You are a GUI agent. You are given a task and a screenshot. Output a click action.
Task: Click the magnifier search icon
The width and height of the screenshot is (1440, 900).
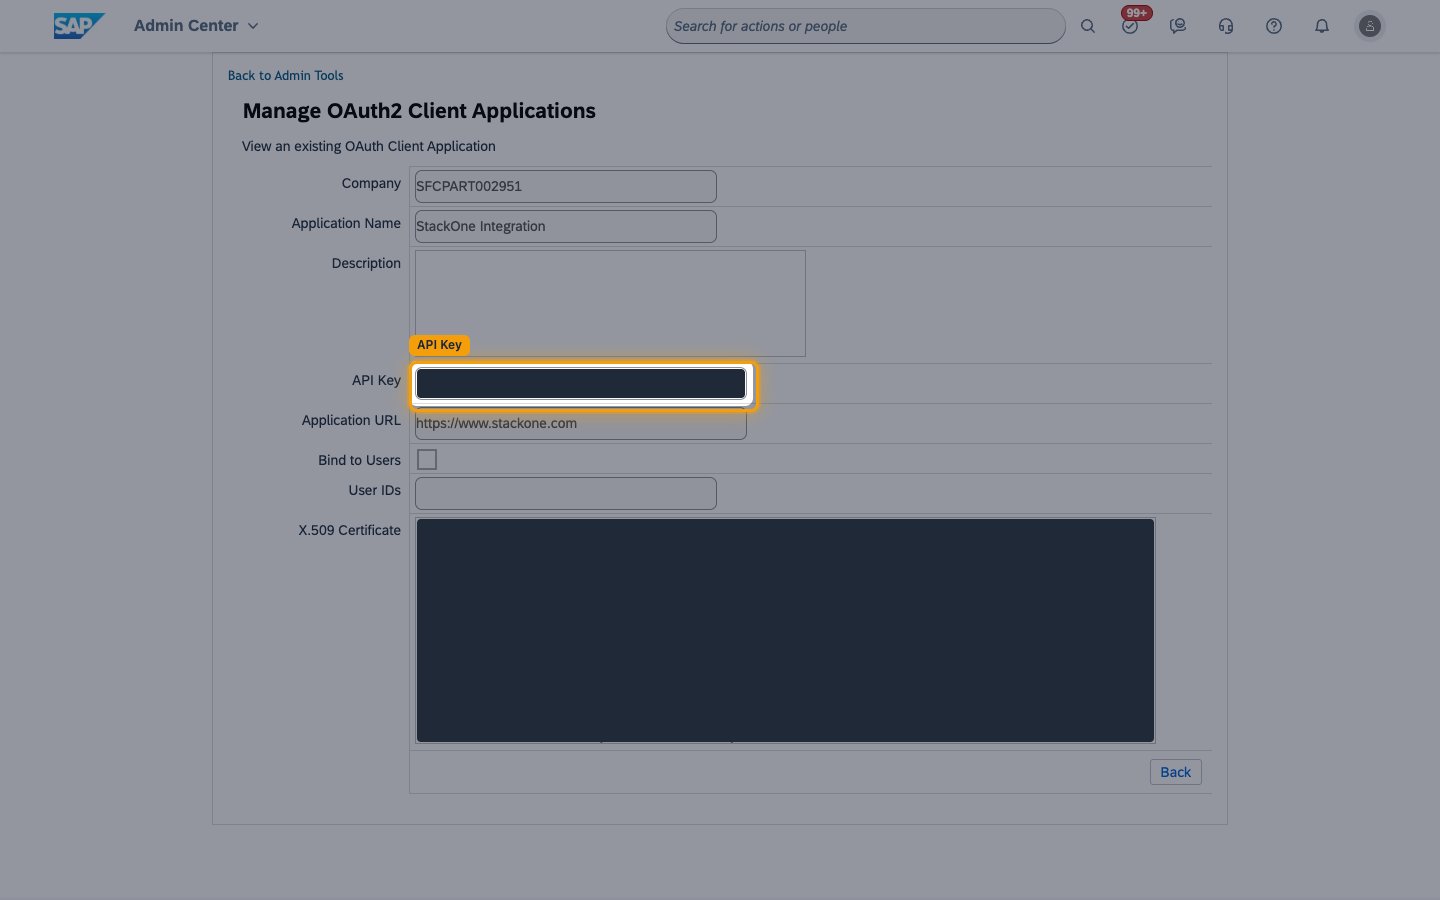coord(1088,26)
